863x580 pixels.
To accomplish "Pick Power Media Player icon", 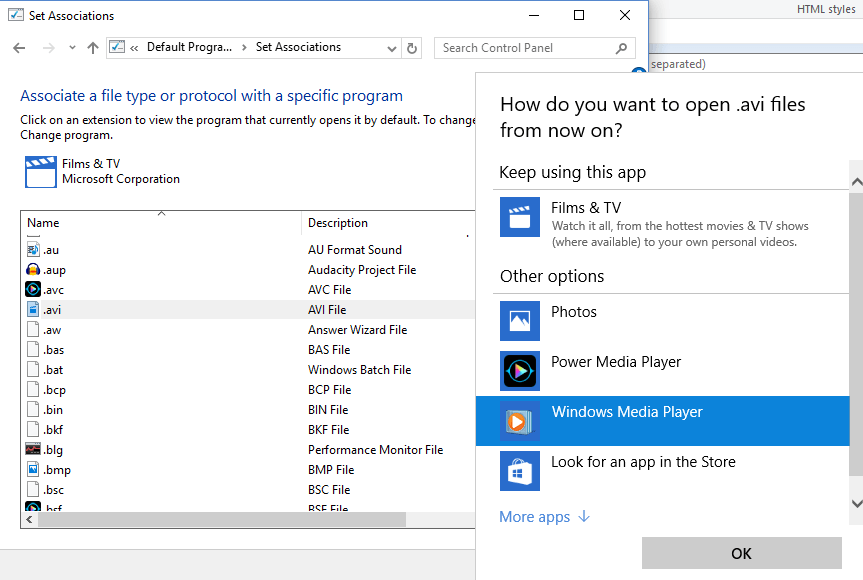I will click(x=520, y=371).
